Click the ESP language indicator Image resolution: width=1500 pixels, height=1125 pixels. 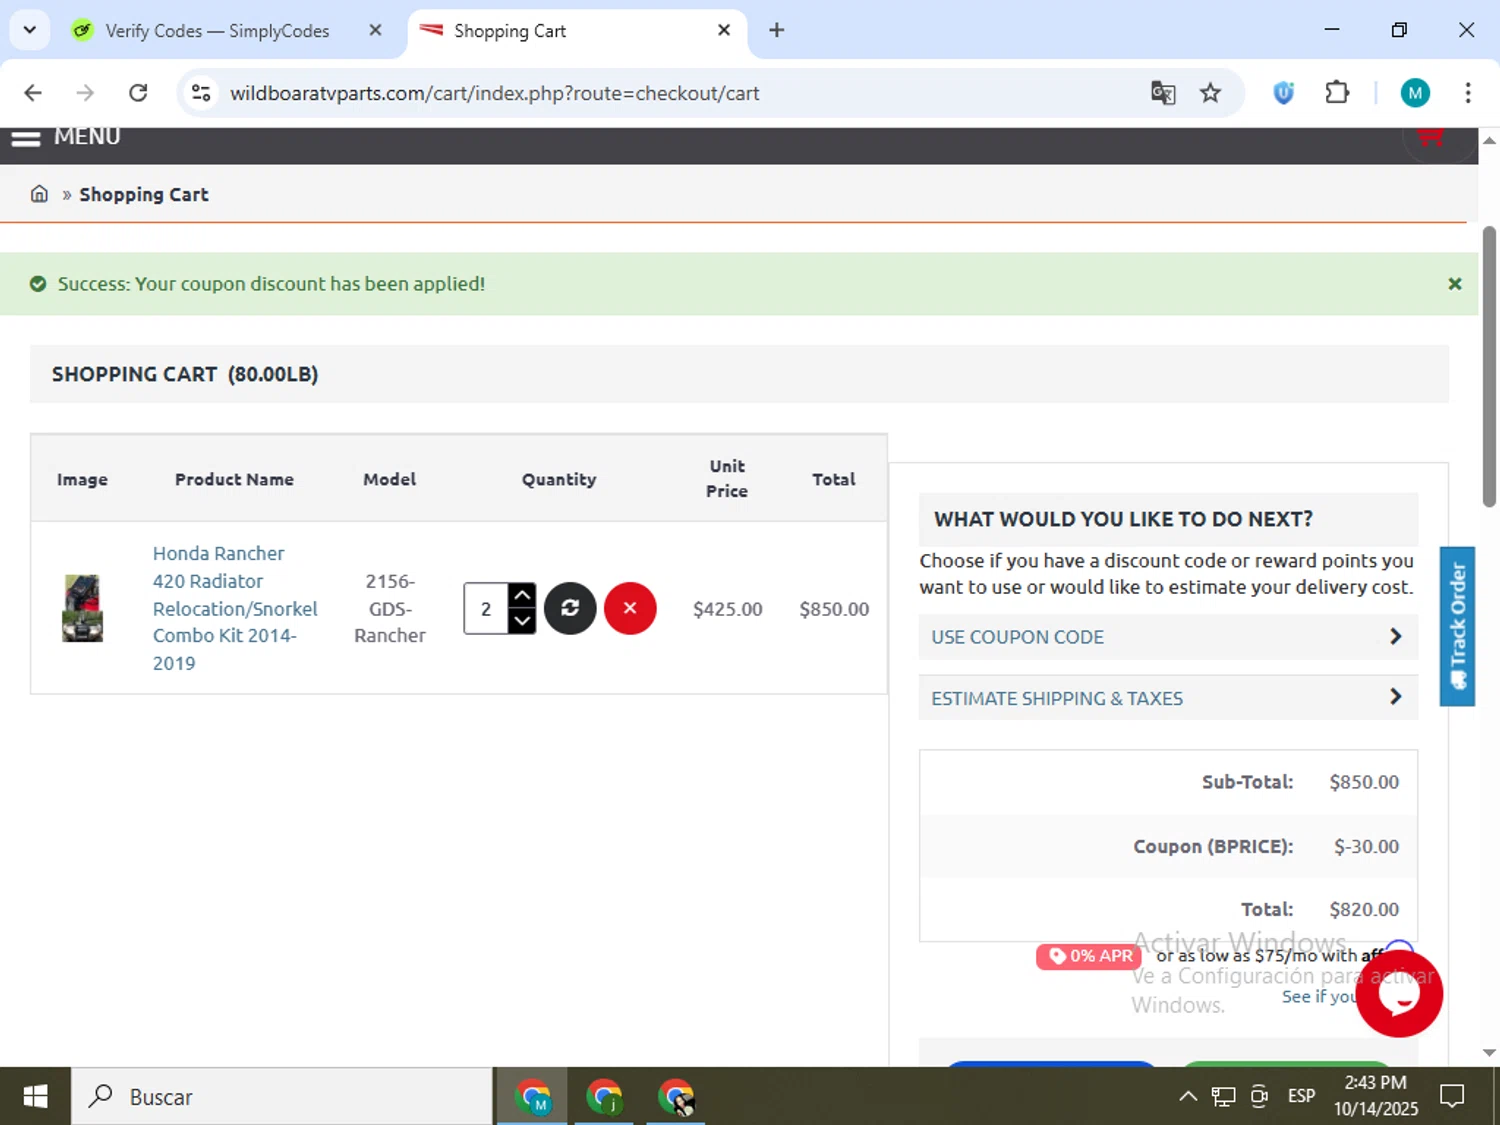pyautogui.click(x=1302, y=1097)
